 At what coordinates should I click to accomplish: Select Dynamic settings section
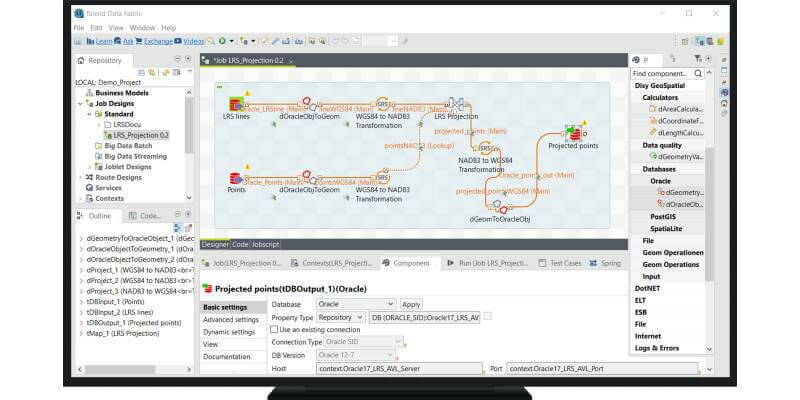click(x=229, y=332)
